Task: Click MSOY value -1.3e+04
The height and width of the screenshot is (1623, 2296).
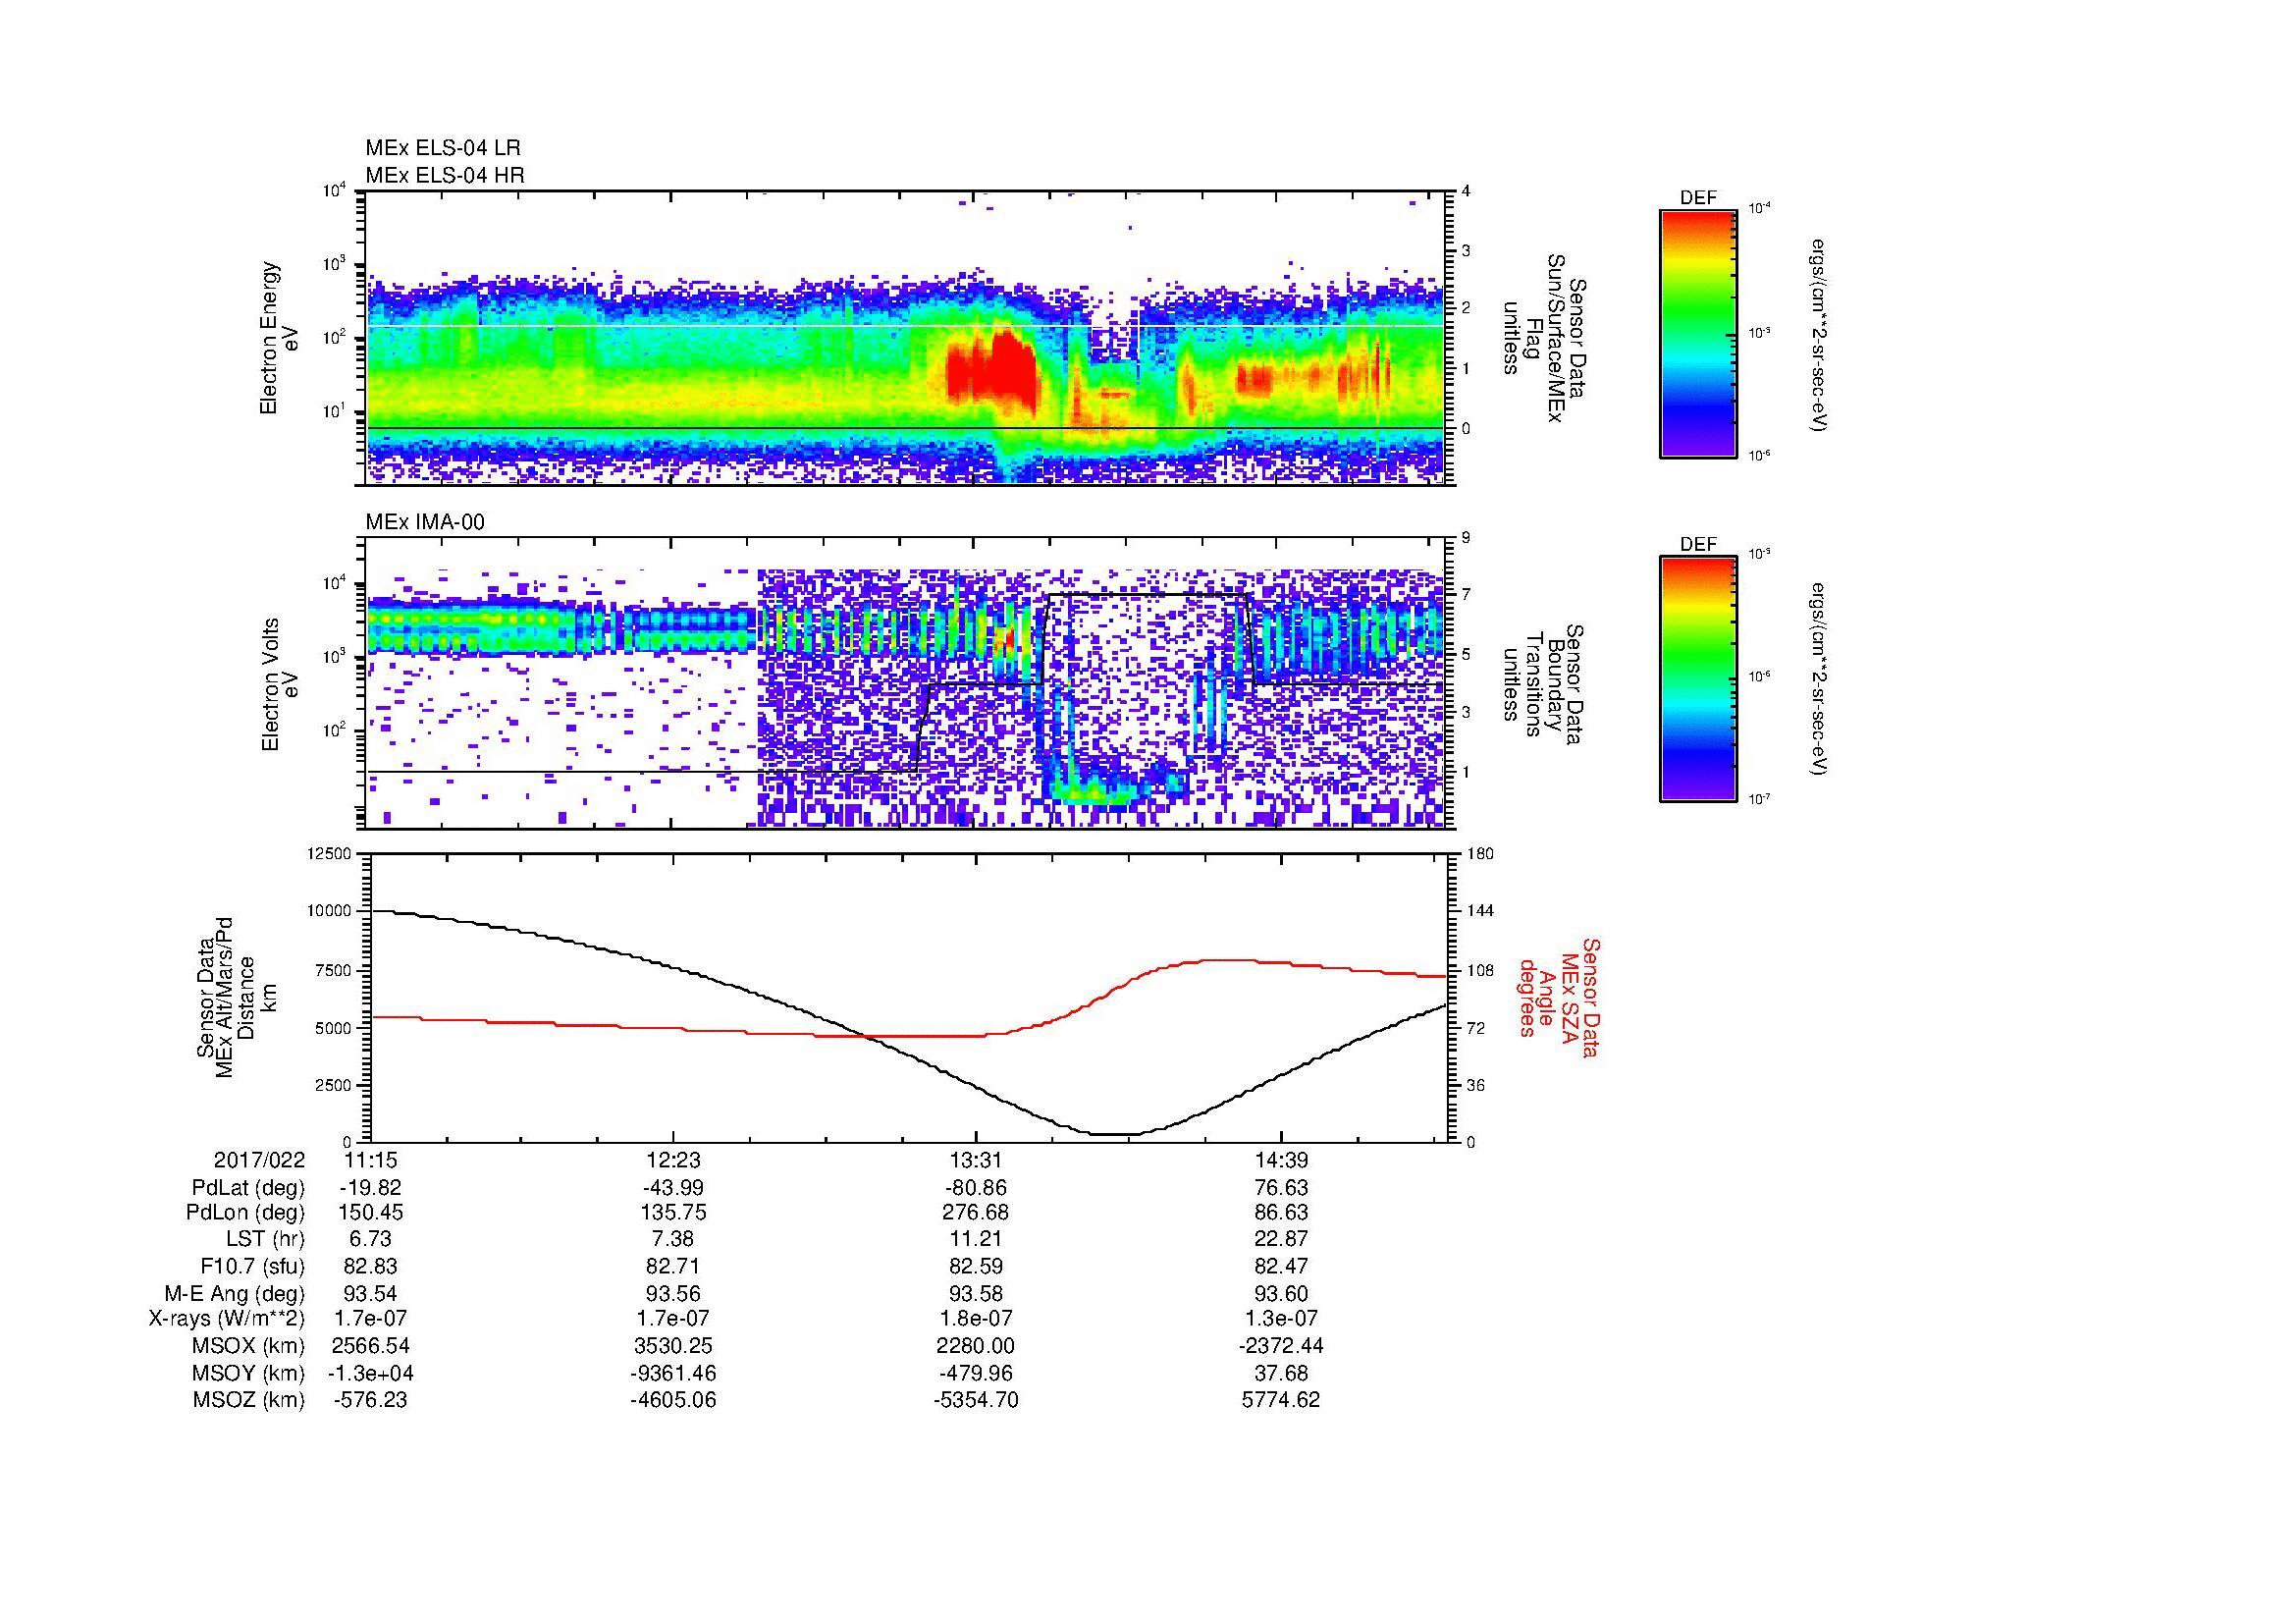Action: [370, 1373]
